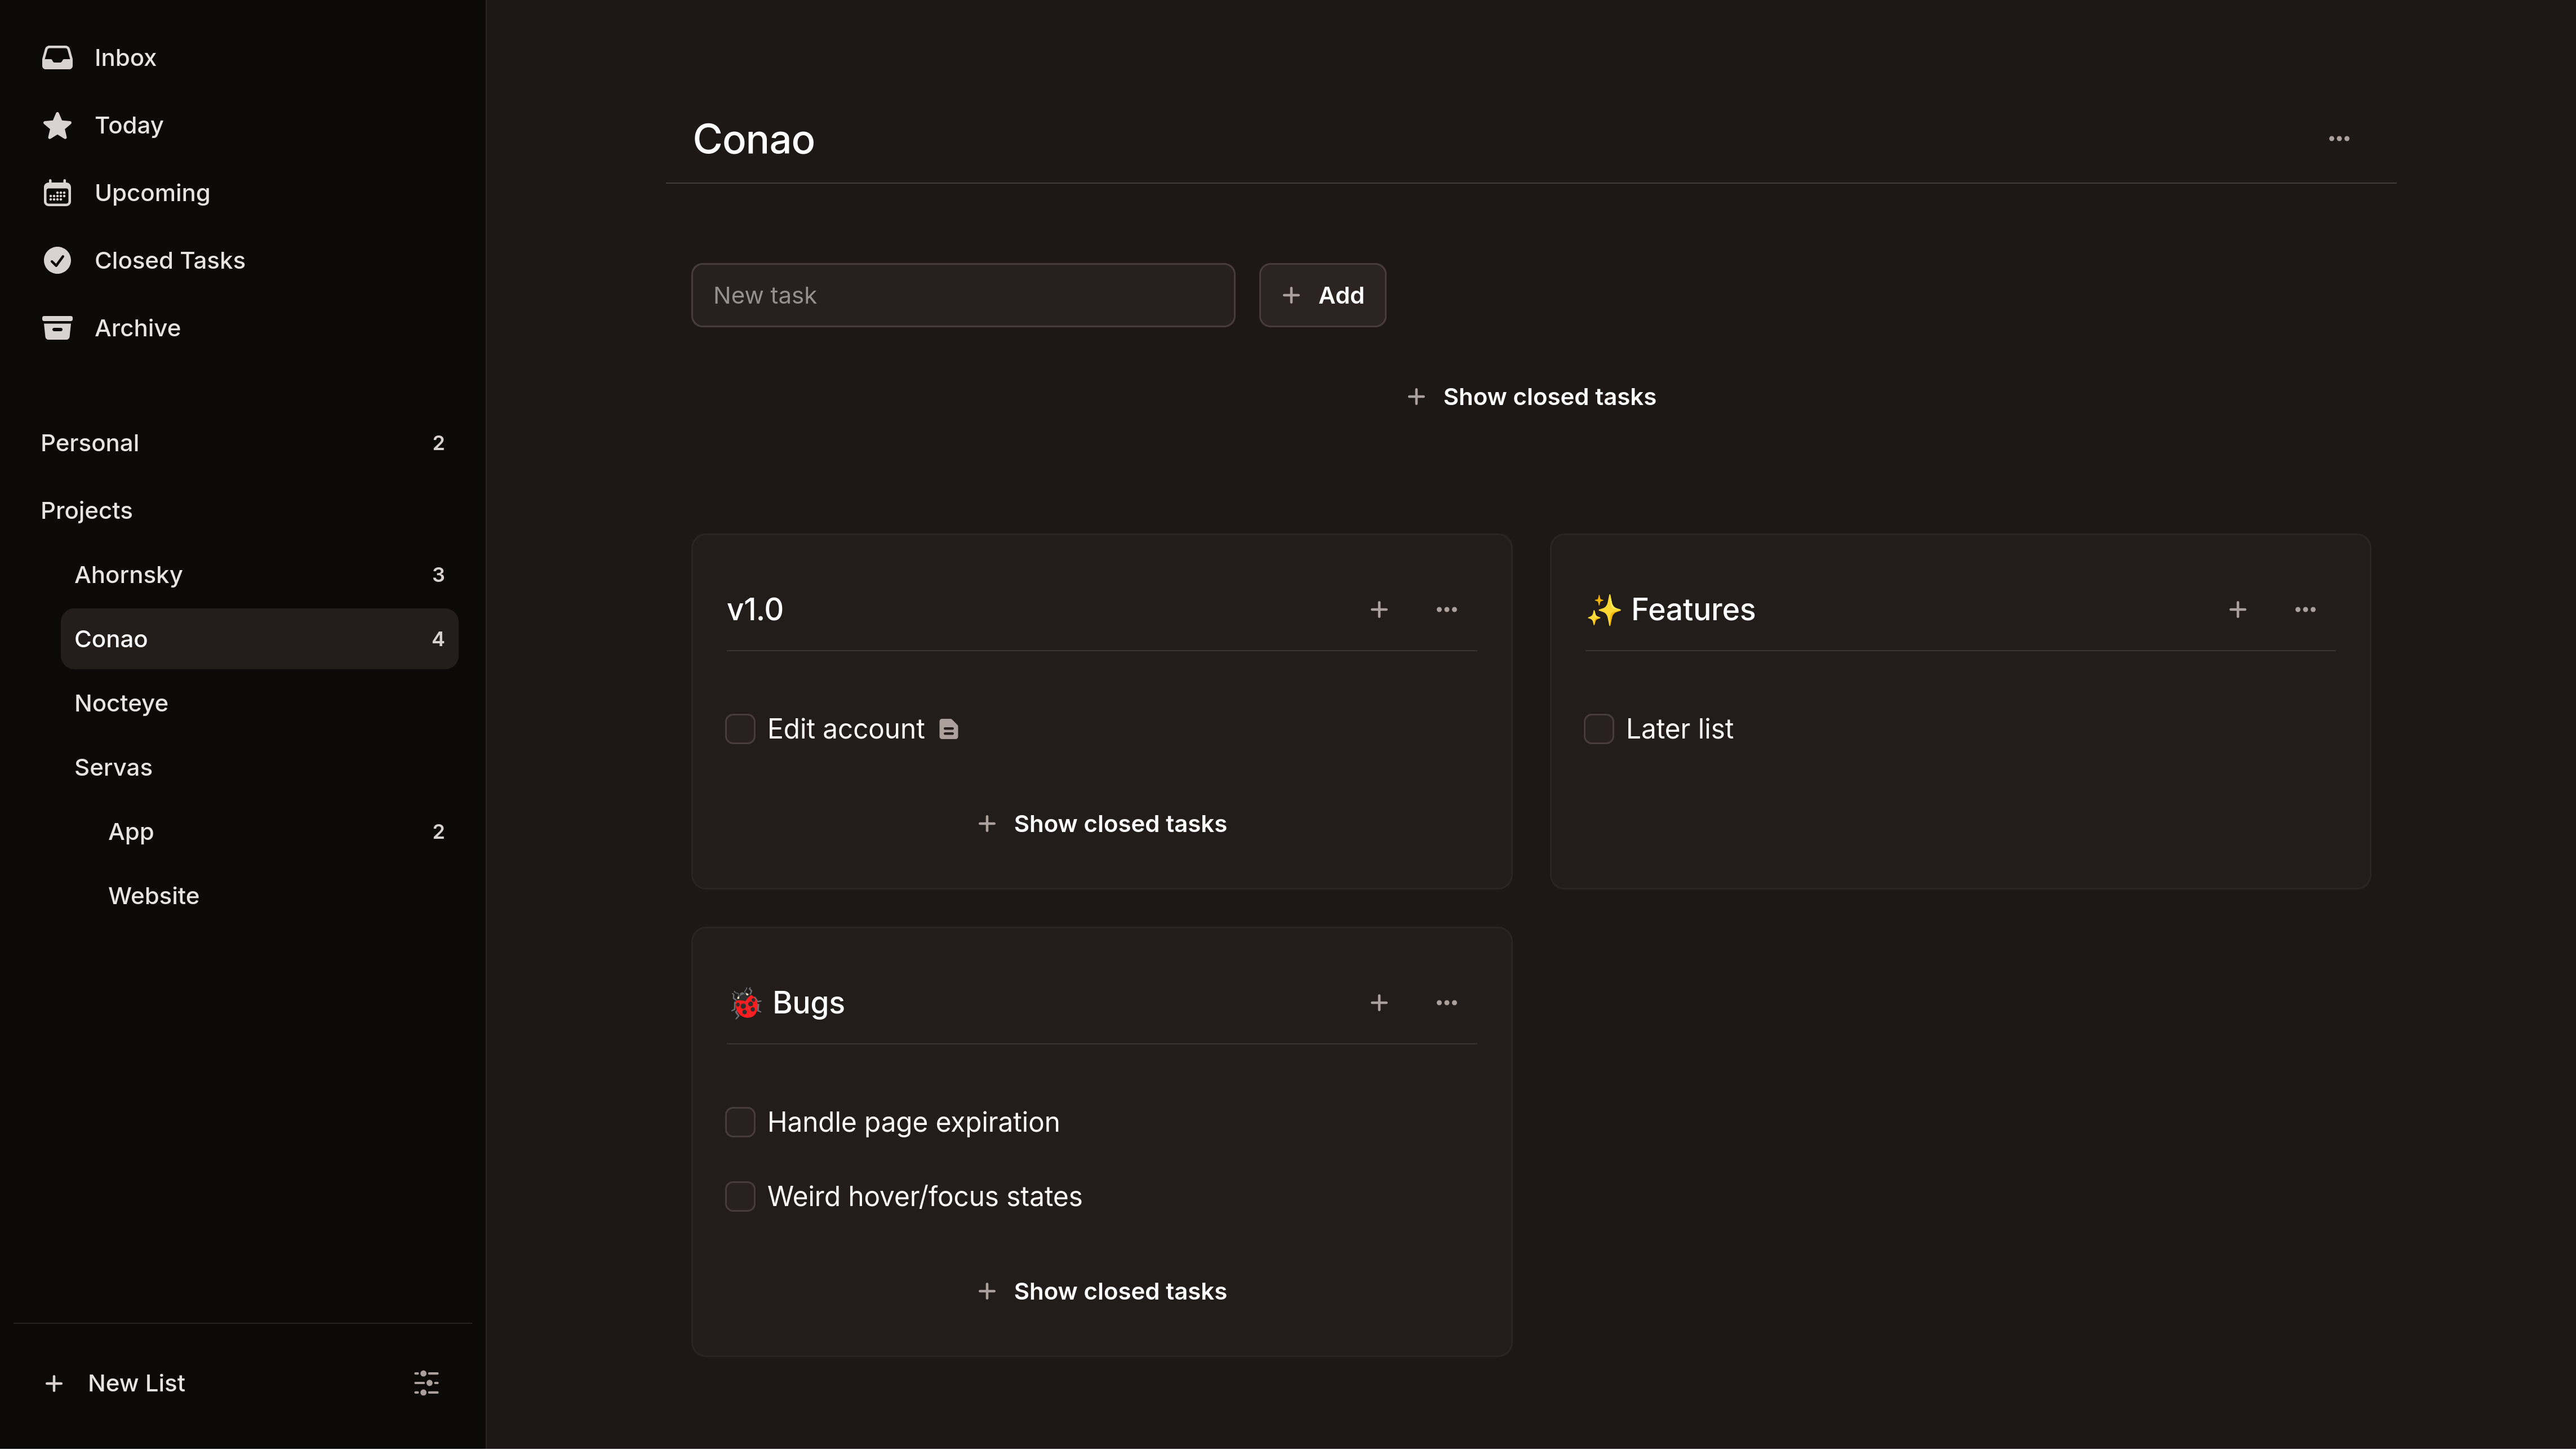2576x1450 pixels.
Task: Click the Add button to create a task
Action: tap(1322, 295)
